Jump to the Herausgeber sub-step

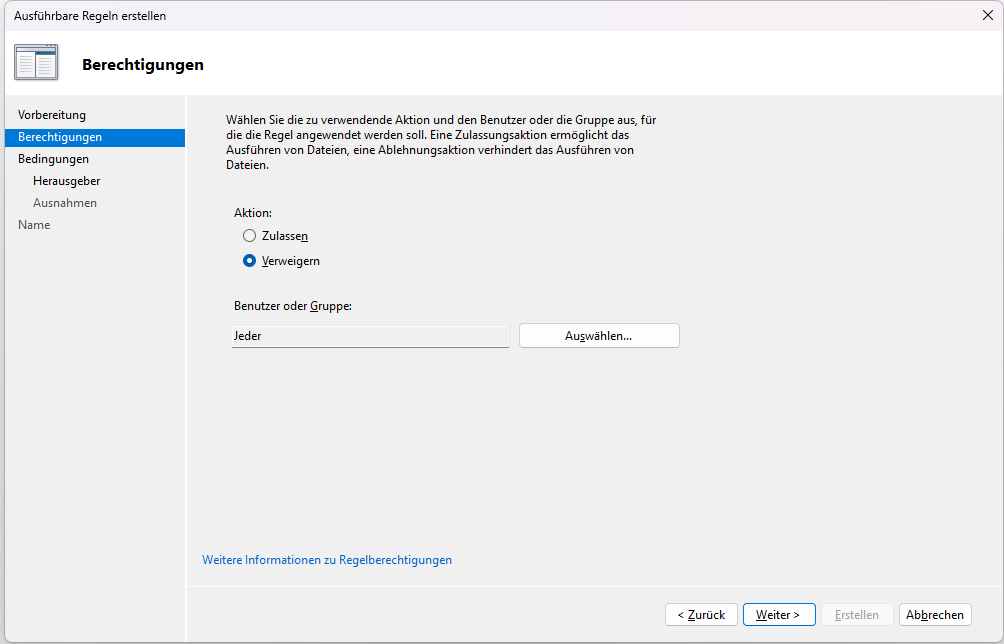66,181
